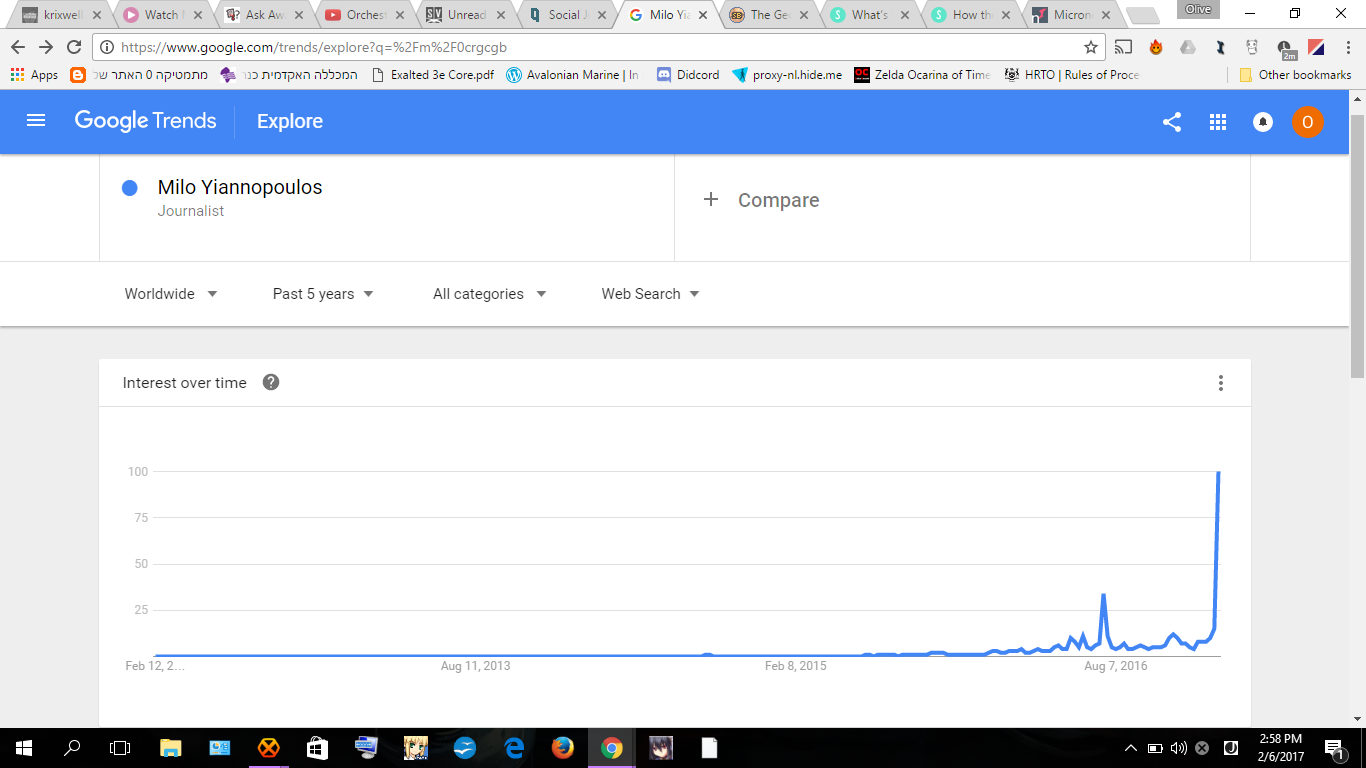Switch to the Orchest YouTube tab
This screenshot has width=1366, height=768.
[362, 15]
